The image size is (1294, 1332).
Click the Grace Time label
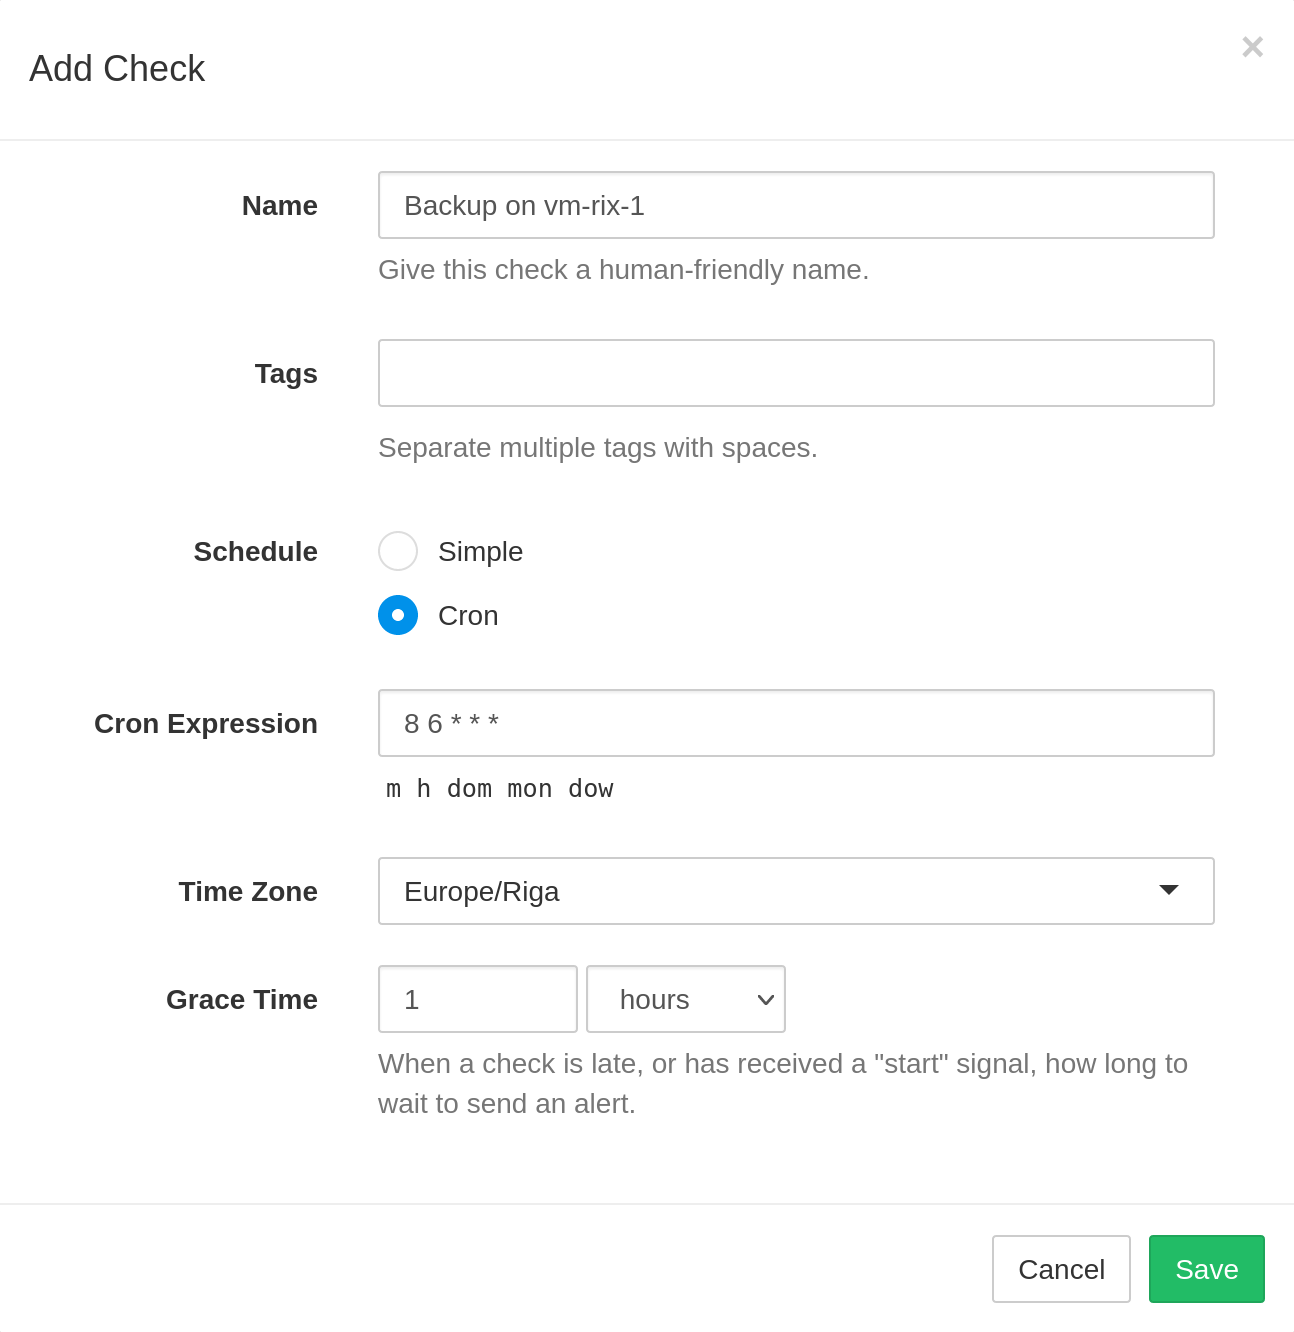pyautogui.click(x=241, y=999)
